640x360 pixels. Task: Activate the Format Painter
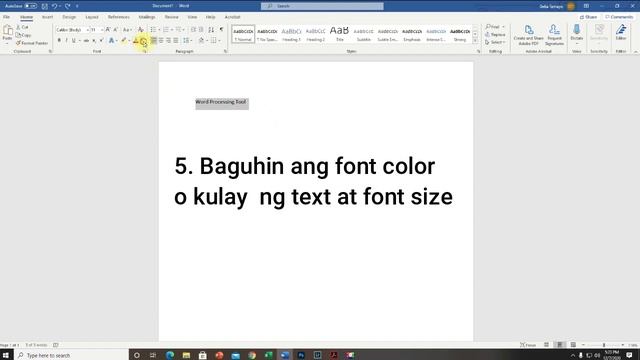[x=32, y=43]
